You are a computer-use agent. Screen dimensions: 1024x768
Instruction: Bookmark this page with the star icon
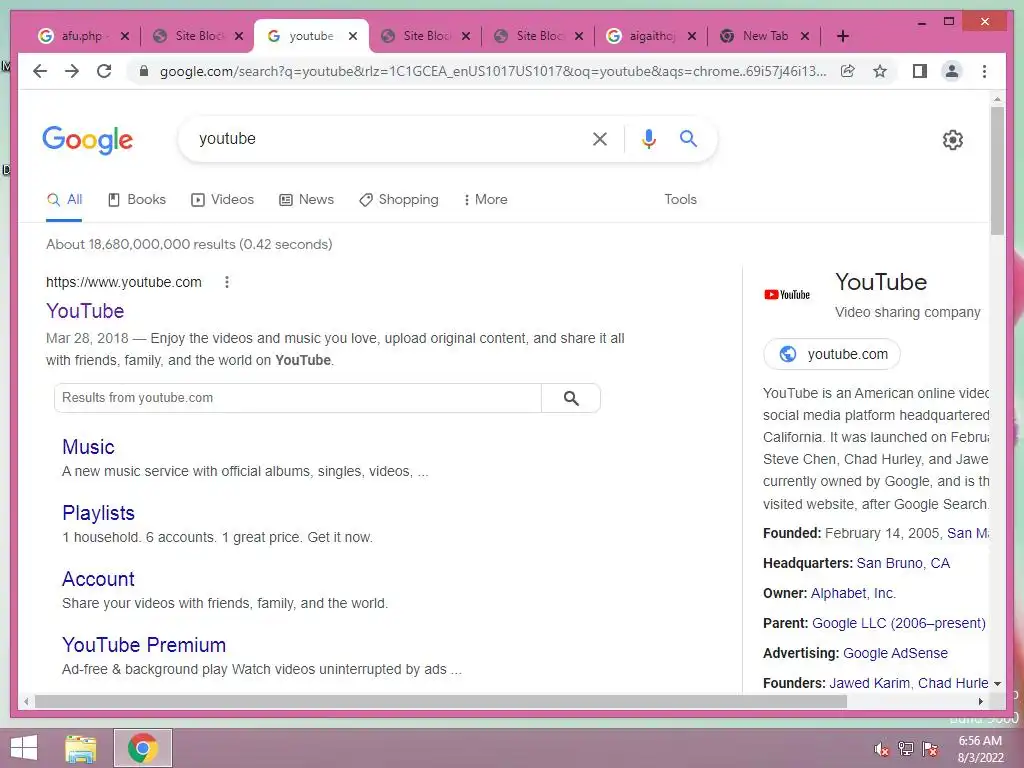[x=880, y=71]
